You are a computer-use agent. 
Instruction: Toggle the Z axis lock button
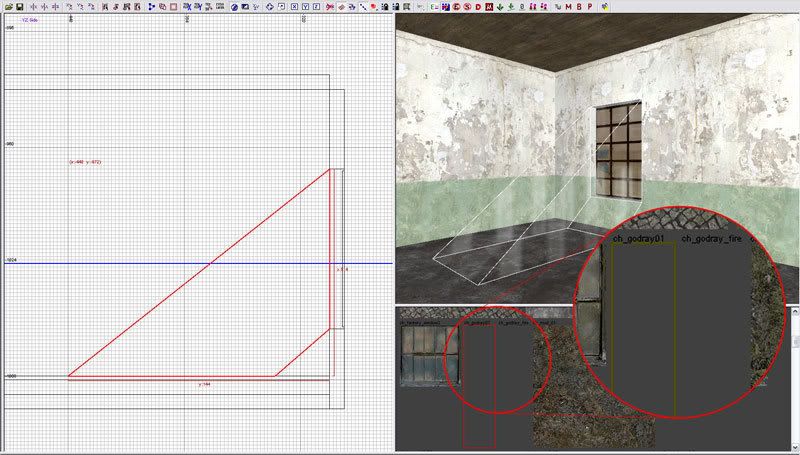316,7
